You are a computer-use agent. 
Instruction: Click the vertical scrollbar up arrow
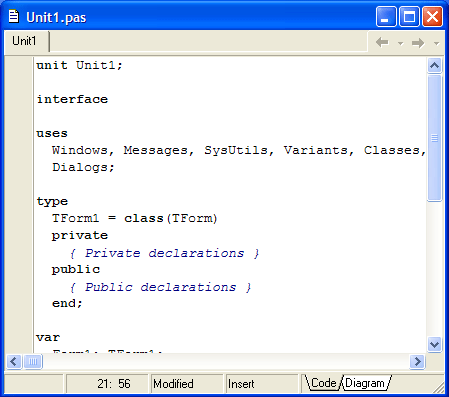434,65
